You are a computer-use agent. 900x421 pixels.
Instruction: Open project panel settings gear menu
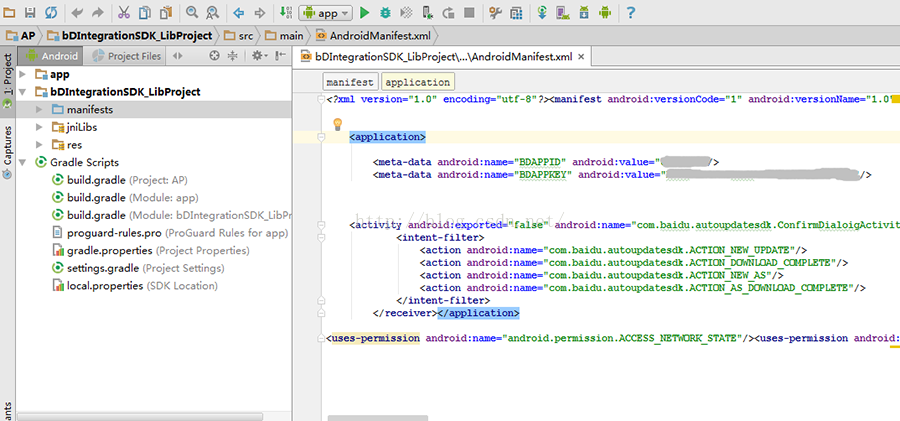click(258, 56)
